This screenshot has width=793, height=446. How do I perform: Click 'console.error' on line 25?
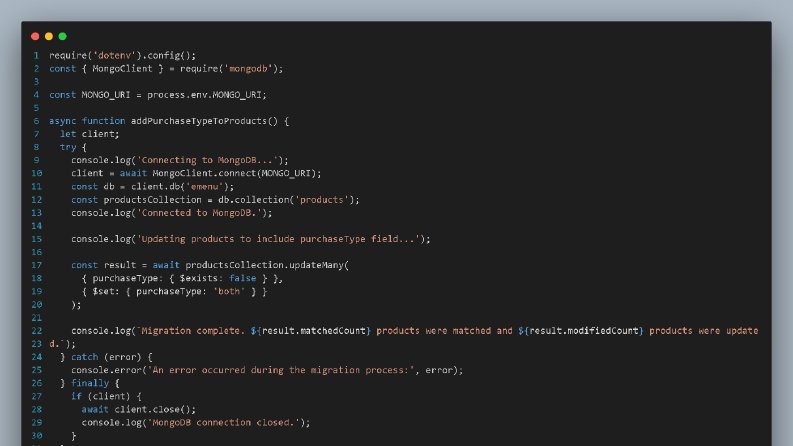click(x=107, y=370)
